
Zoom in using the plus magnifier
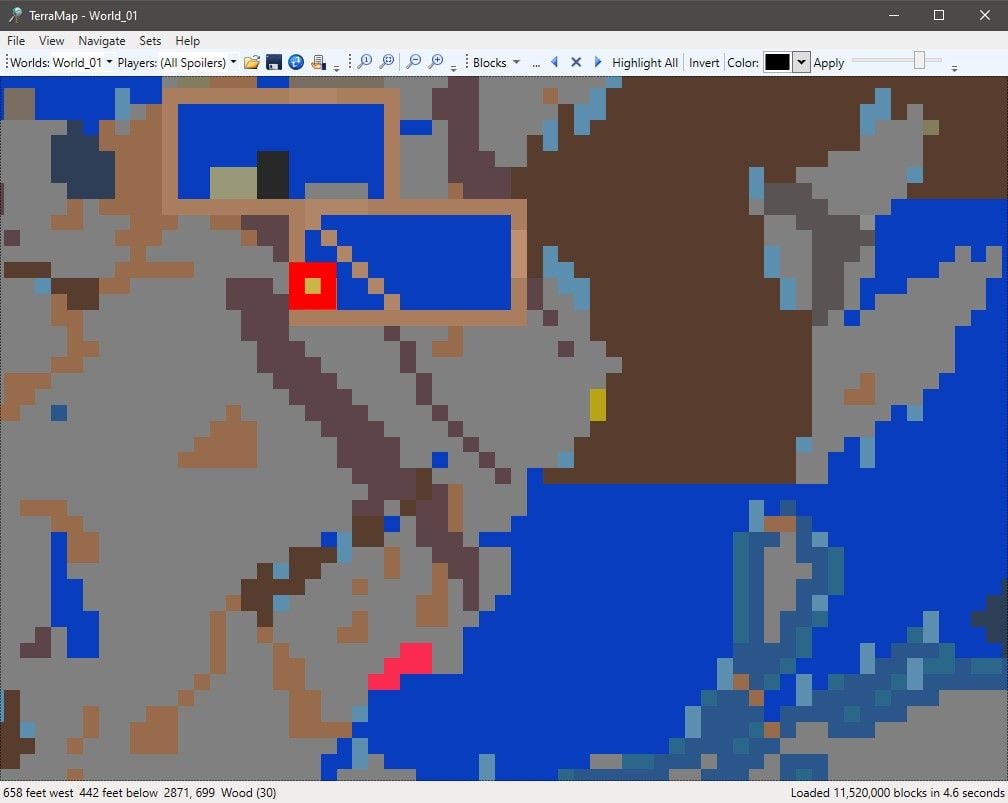[436, 62]
